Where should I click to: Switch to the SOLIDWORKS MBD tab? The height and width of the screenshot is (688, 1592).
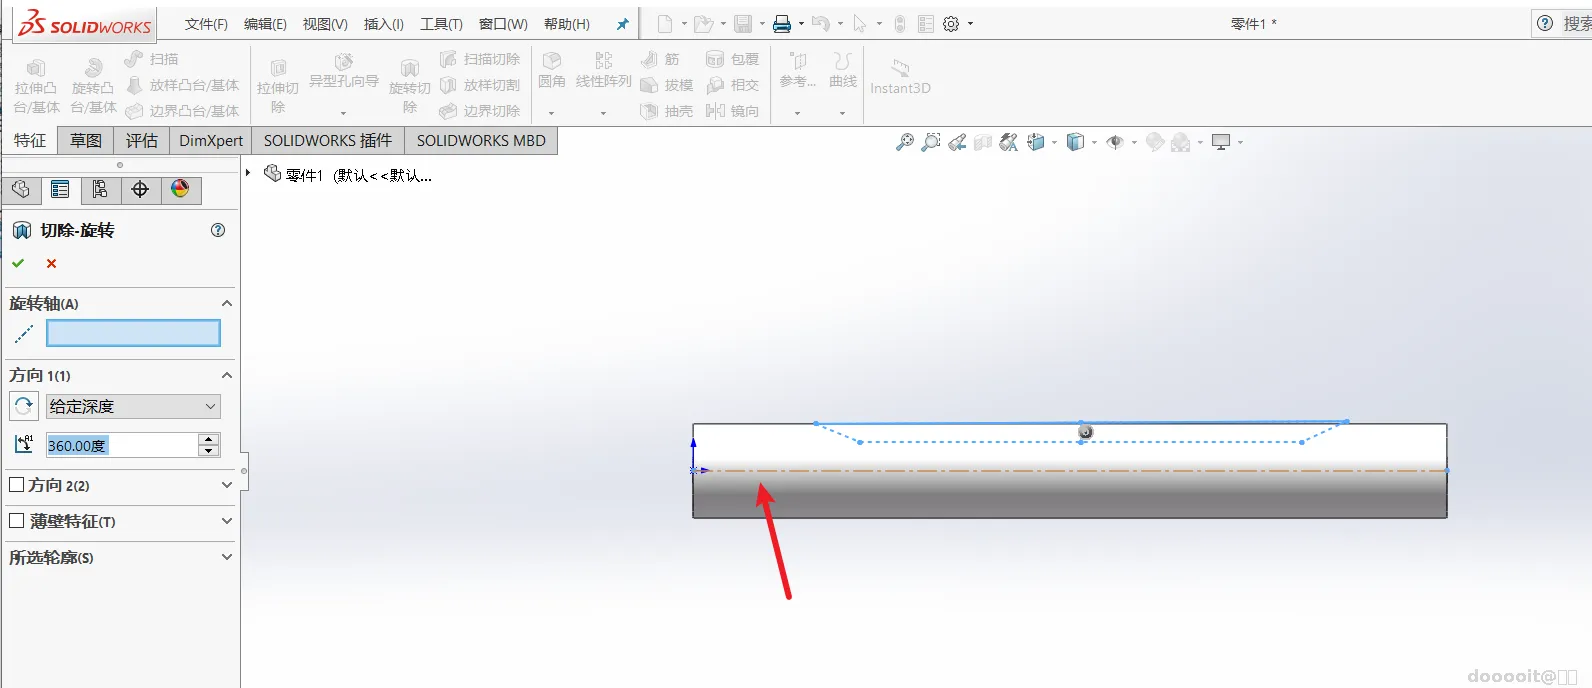click(481, 141)
